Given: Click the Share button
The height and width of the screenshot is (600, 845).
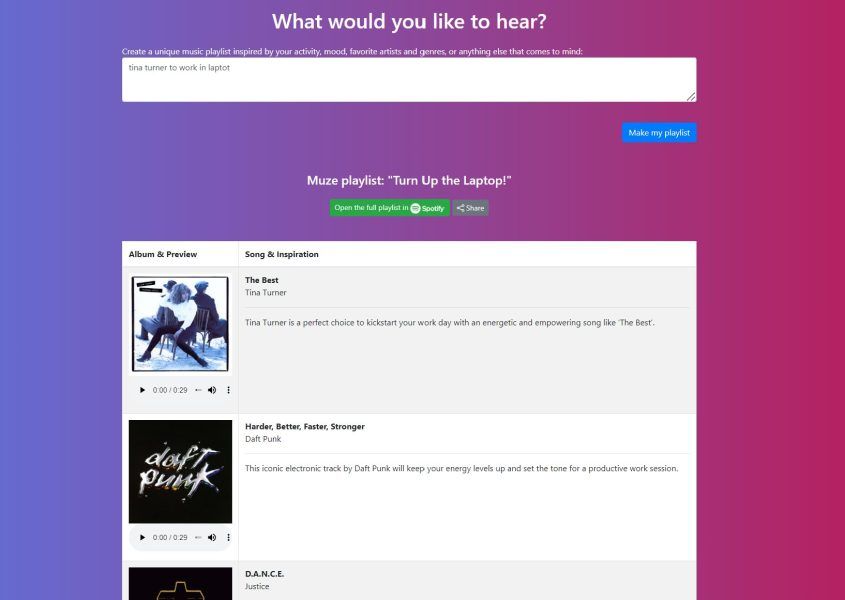Looking at the screenshot, I should 470,208.
